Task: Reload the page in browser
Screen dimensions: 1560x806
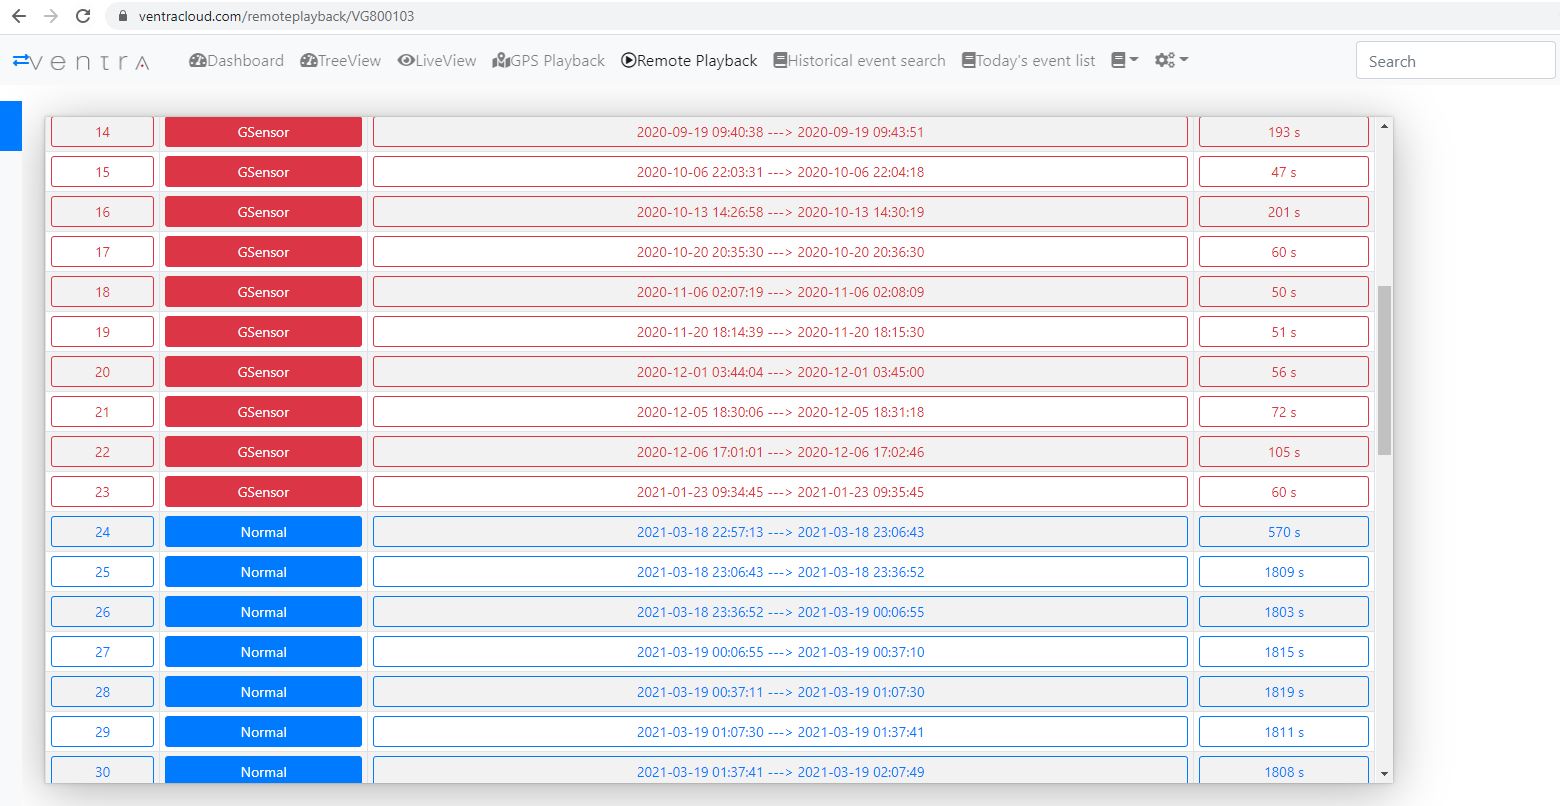Action: [x=83, y=16]
